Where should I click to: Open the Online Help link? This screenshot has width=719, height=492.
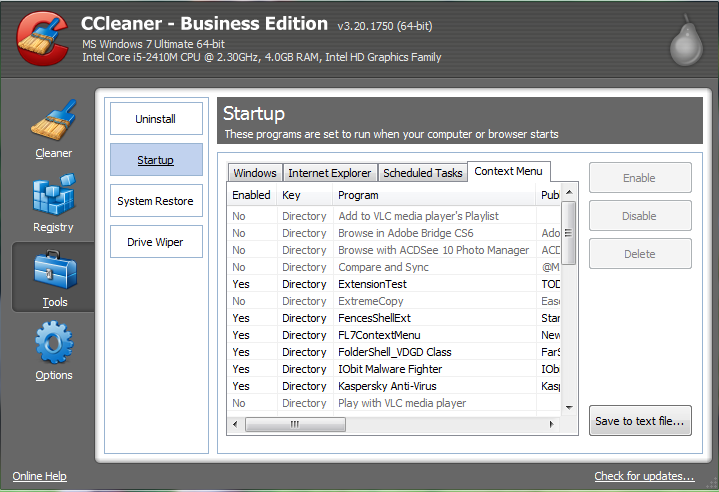pos(39,476)
